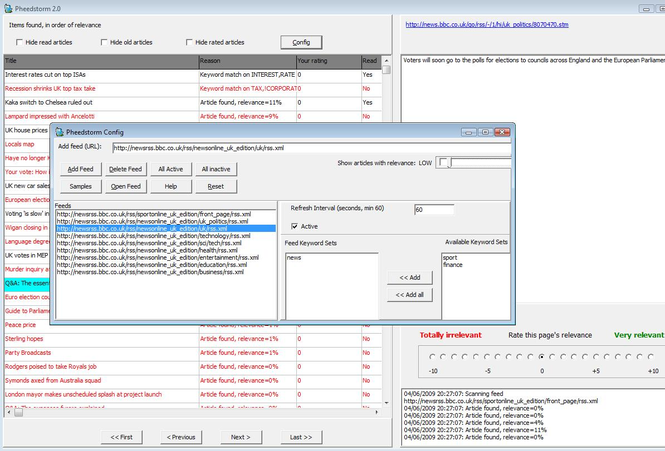665x451 pixels.
Task: Select the +5 relevance rating radio button
Action: 596,357
